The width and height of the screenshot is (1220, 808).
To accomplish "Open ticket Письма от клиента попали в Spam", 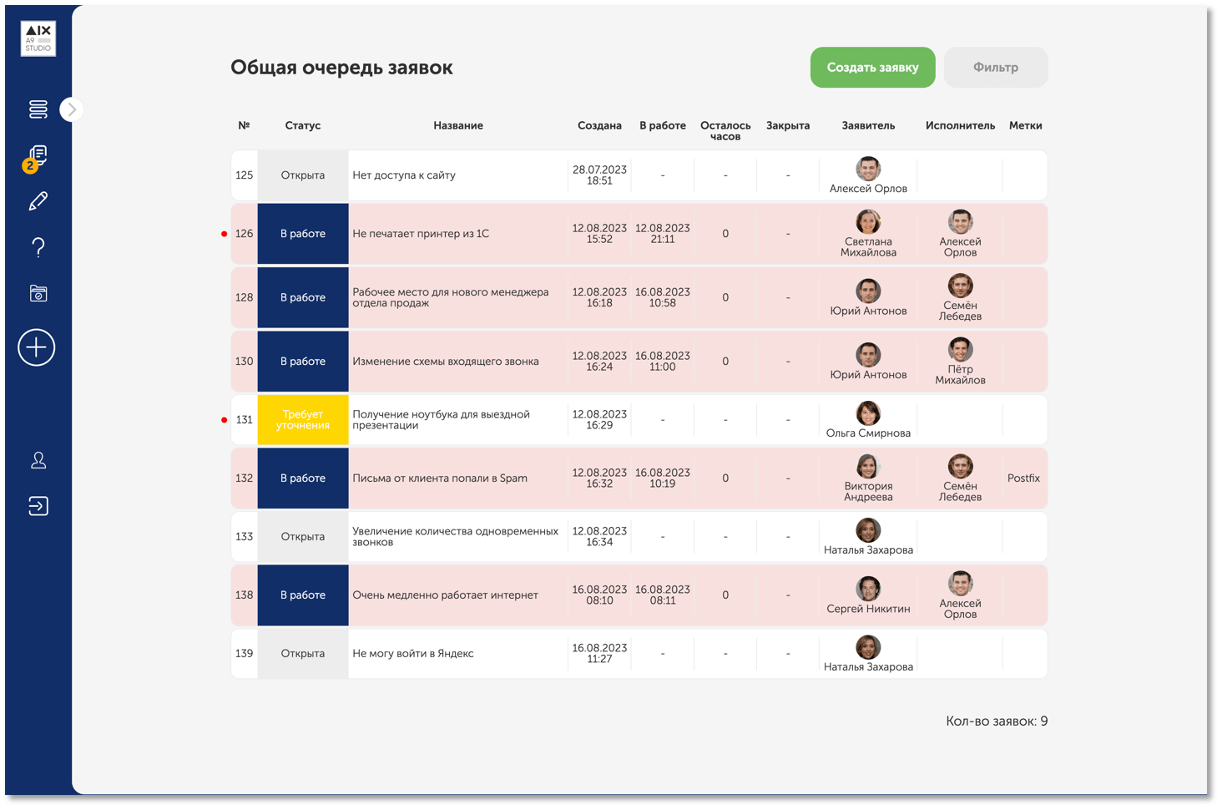I will coord(440,479).
